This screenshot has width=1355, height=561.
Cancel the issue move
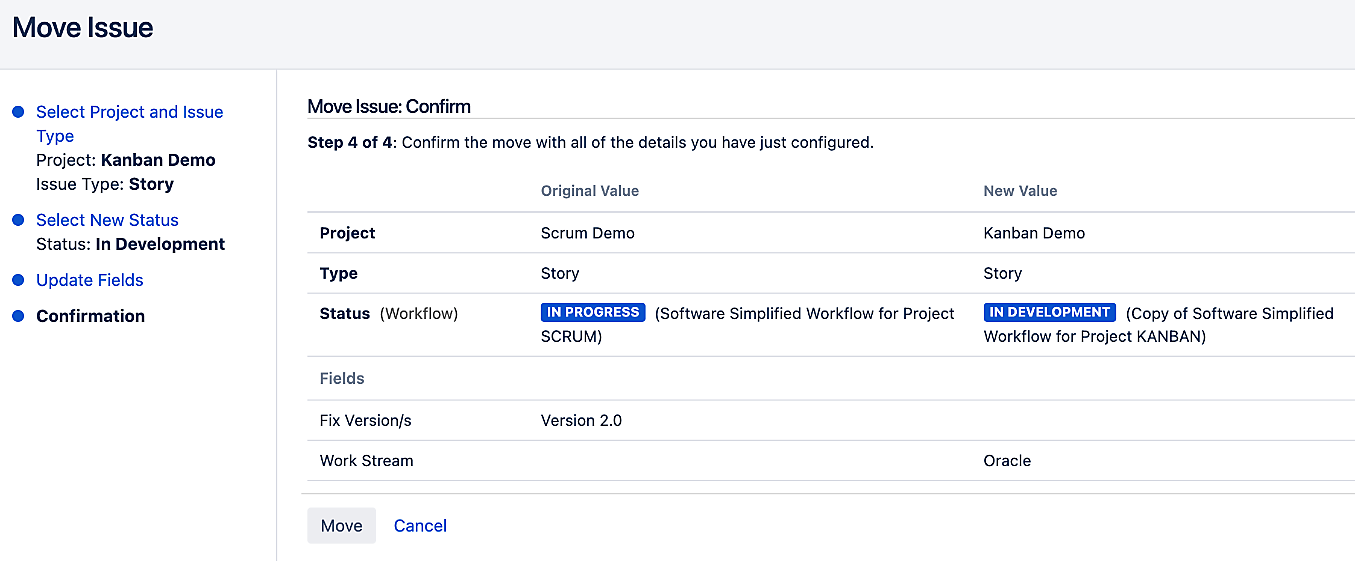(420, 526)
